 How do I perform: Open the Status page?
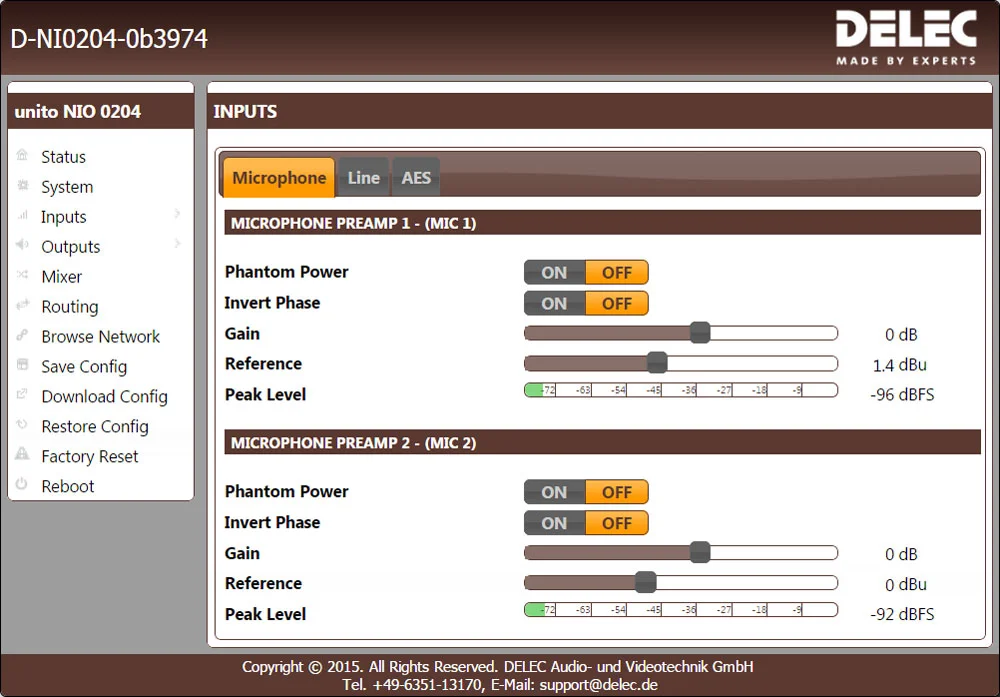pyautogui.click(x=63, y=157)
